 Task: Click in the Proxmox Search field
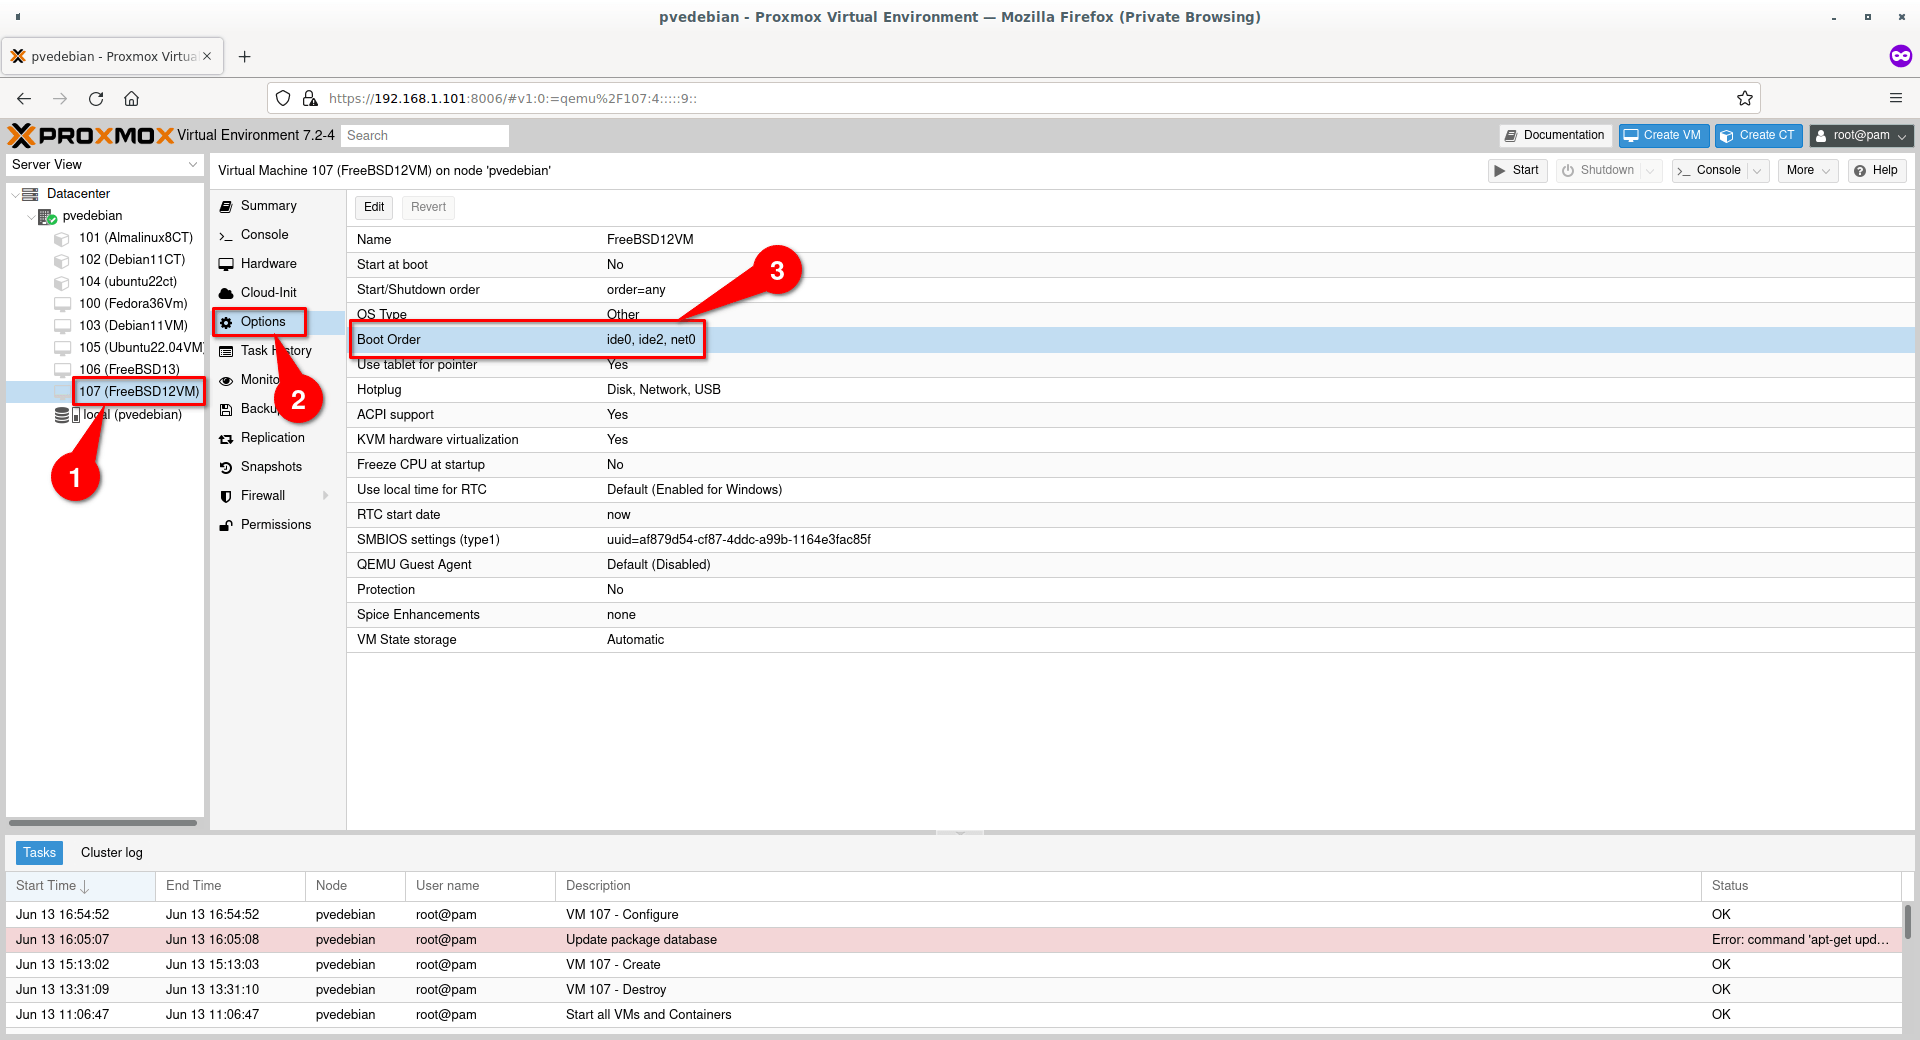pos(425,136)
